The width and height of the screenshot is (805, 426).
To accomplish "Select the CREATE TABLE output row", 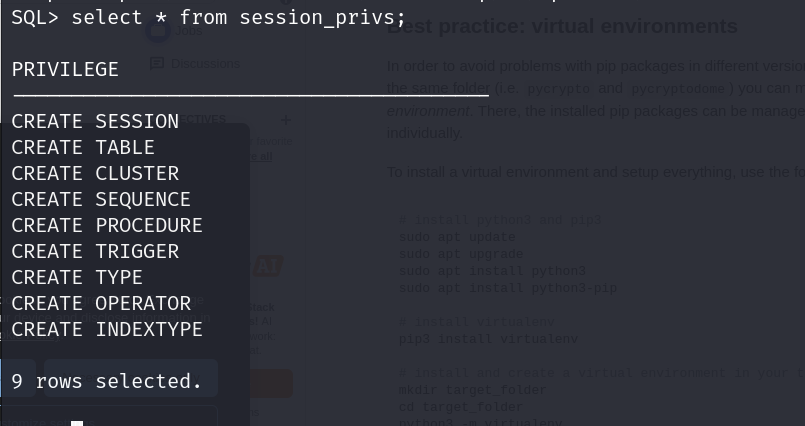I will pyautogui.click(x=83, y=148).
